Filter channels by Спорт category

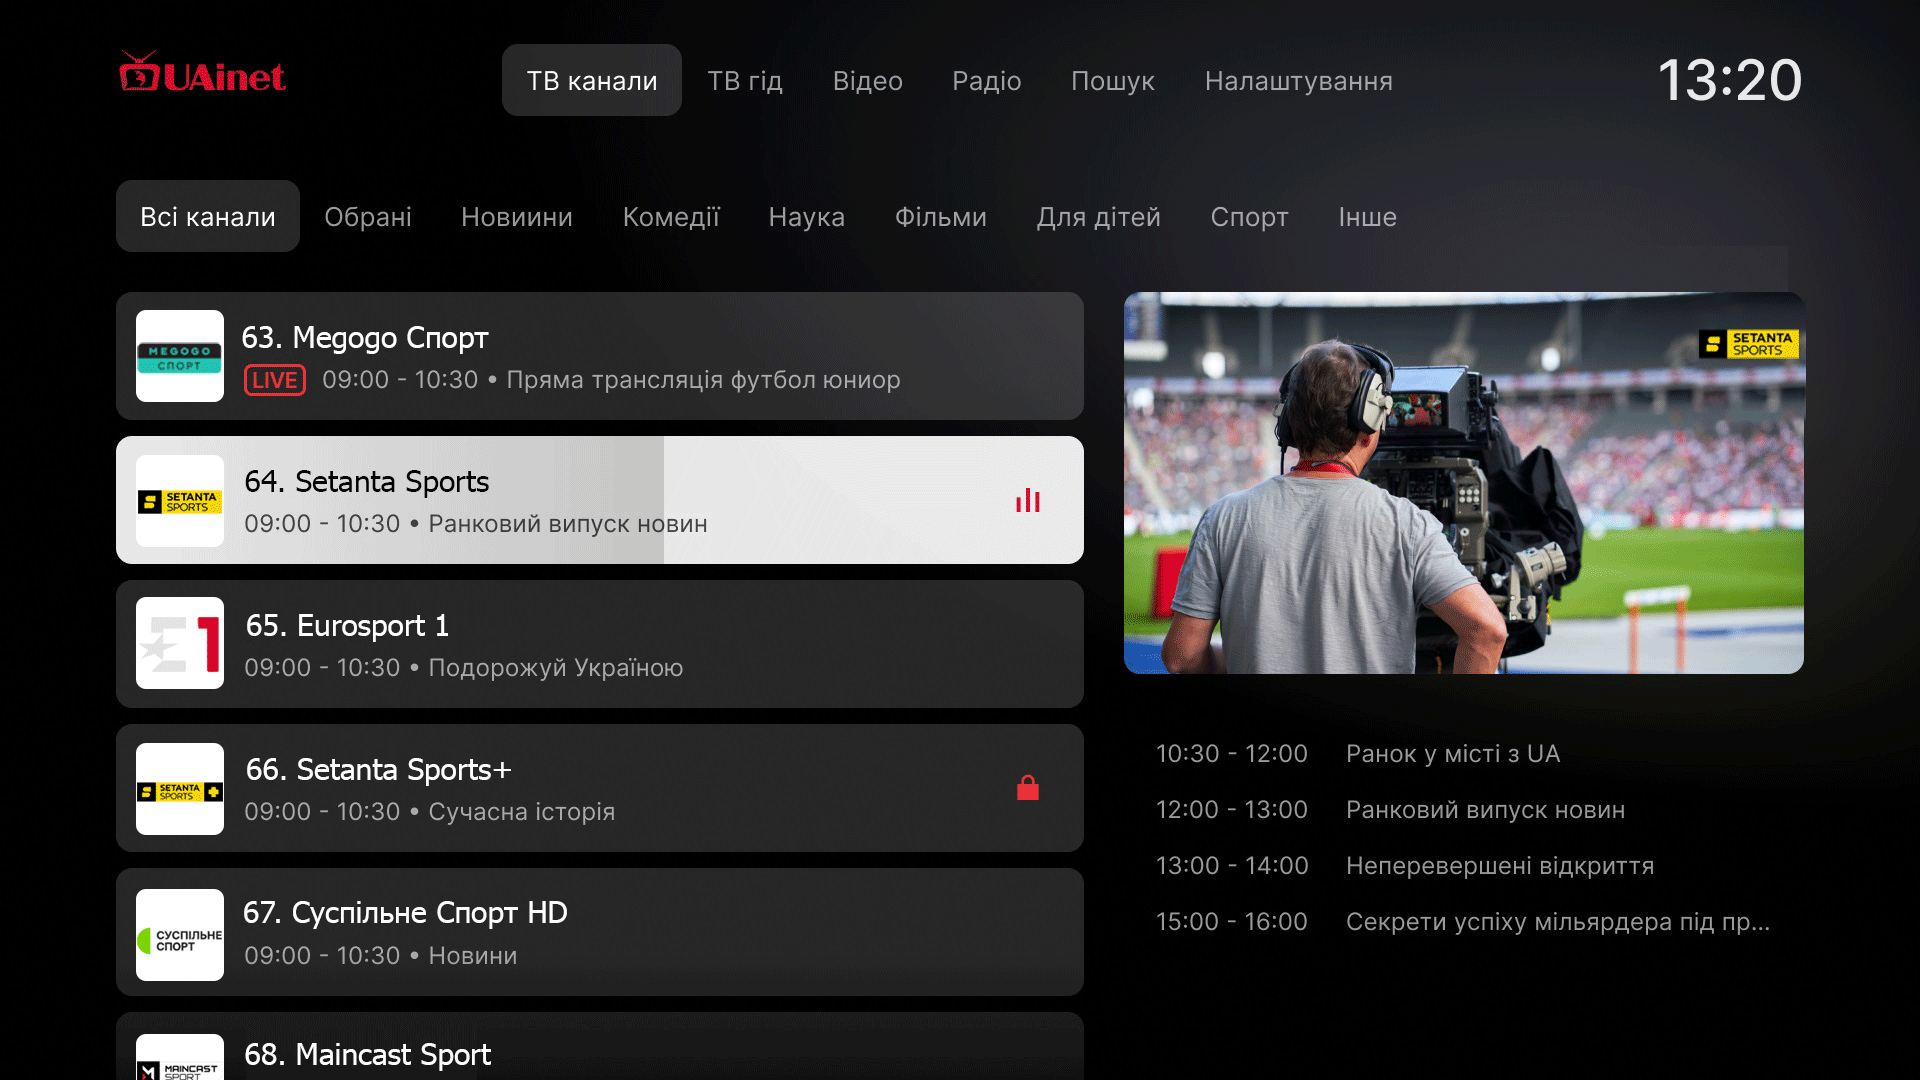(1249, 217)
